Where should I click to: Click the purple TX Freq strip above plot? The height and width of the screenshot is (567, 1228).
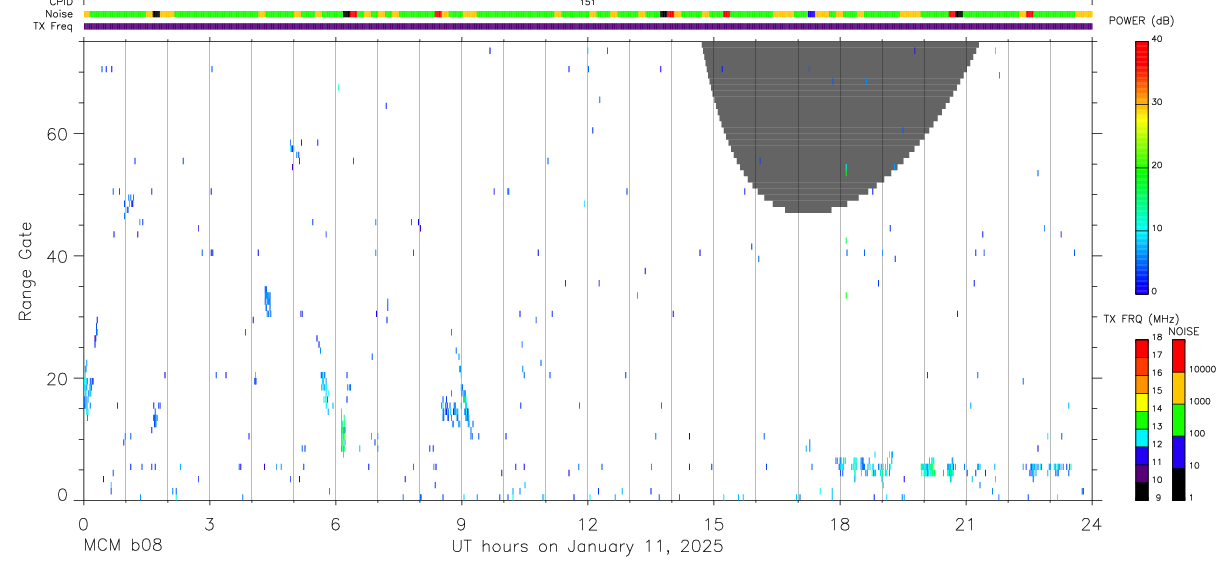(587, 26)
